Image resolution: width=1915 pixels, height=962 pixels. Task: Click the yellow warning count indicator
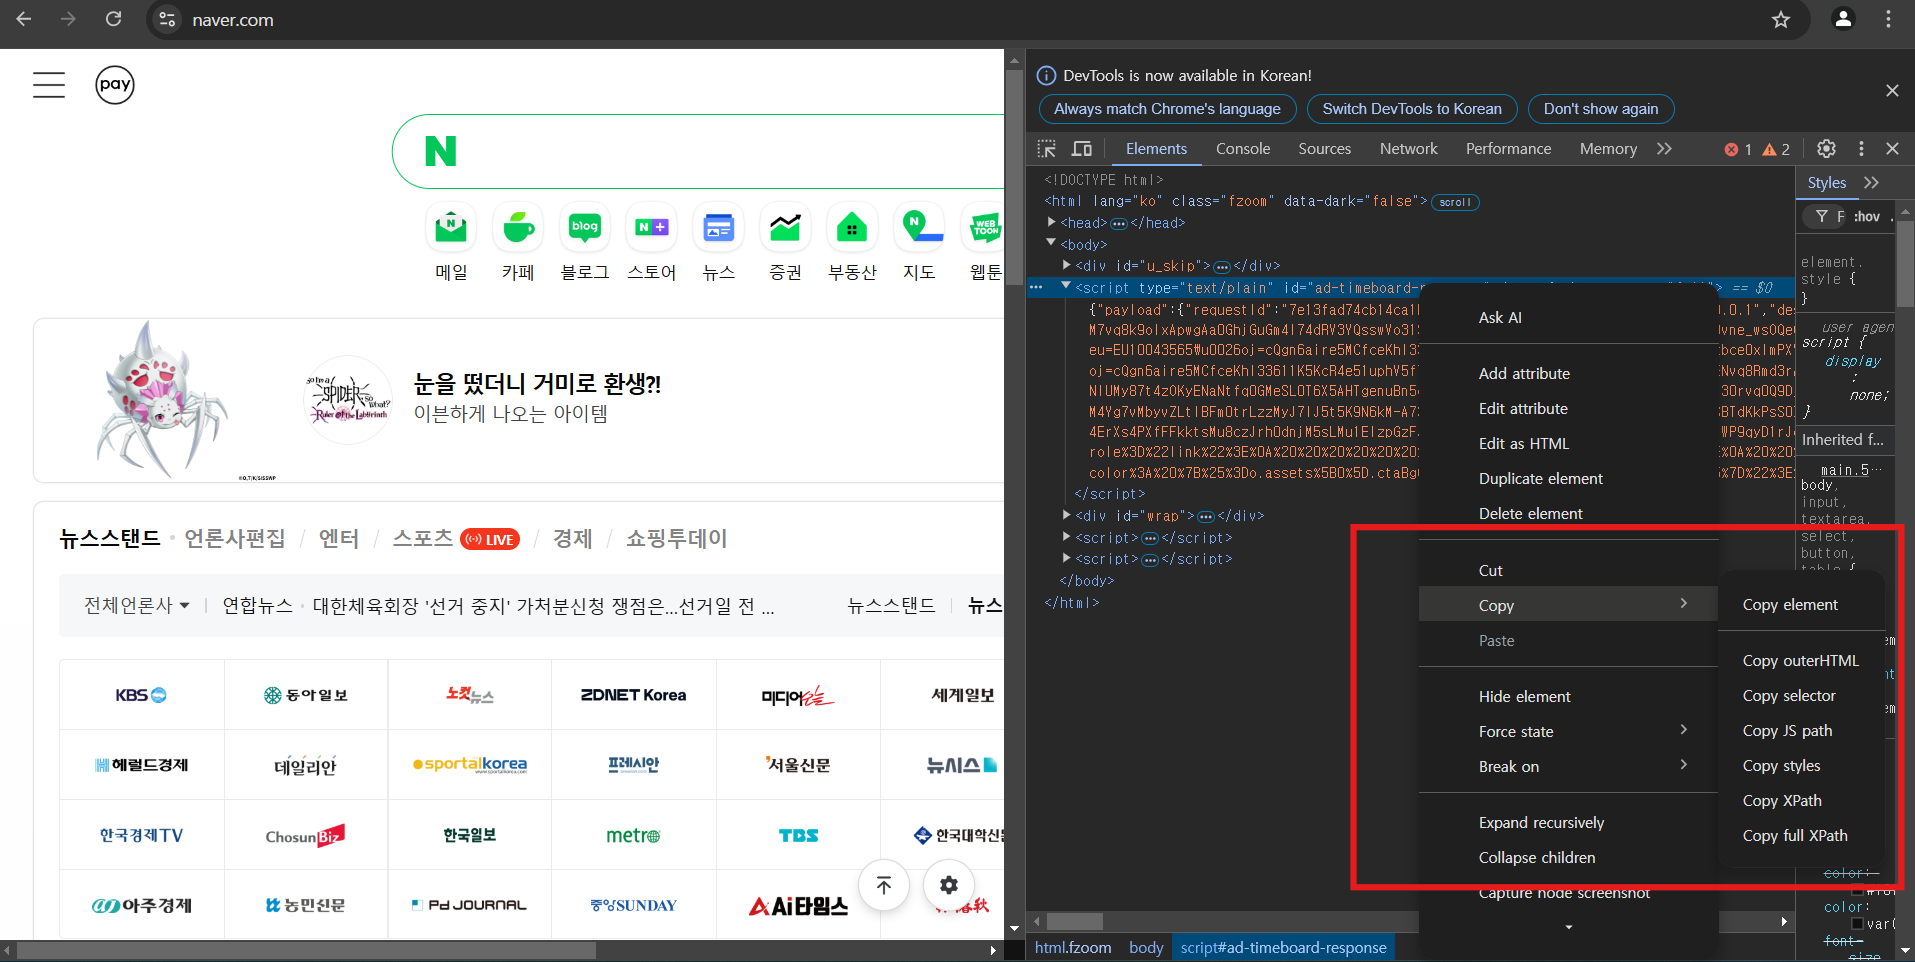1776,149
